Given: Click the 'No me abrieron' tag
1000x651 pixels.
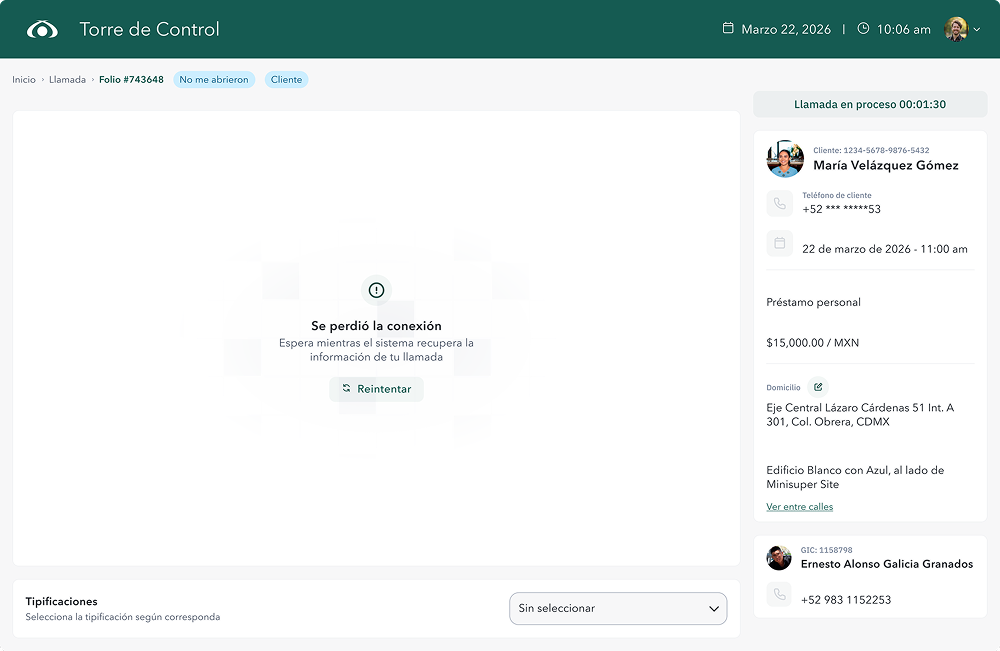Looking at the screenshot, I should click(214, 80).
